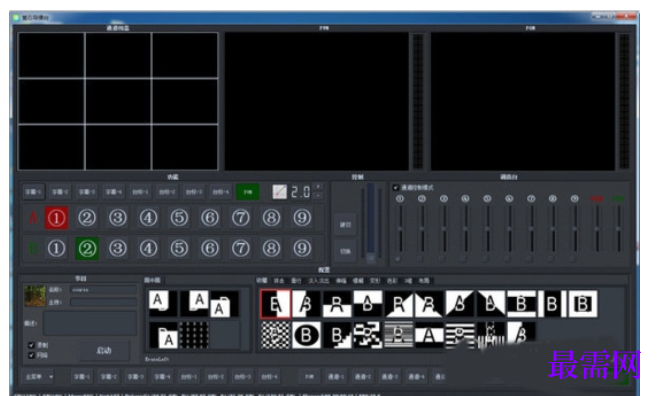Open the transition curve icon beside 2.0
The height and width of the screenshot is (396, 660).
click(x=279, y=192)
